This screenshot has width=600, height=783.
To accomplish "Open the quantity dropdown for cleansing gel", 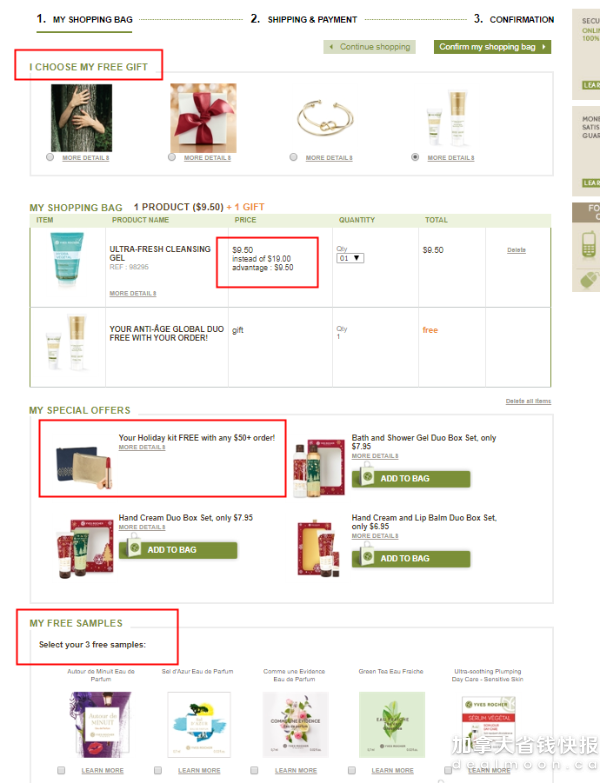I will point(350,258).
